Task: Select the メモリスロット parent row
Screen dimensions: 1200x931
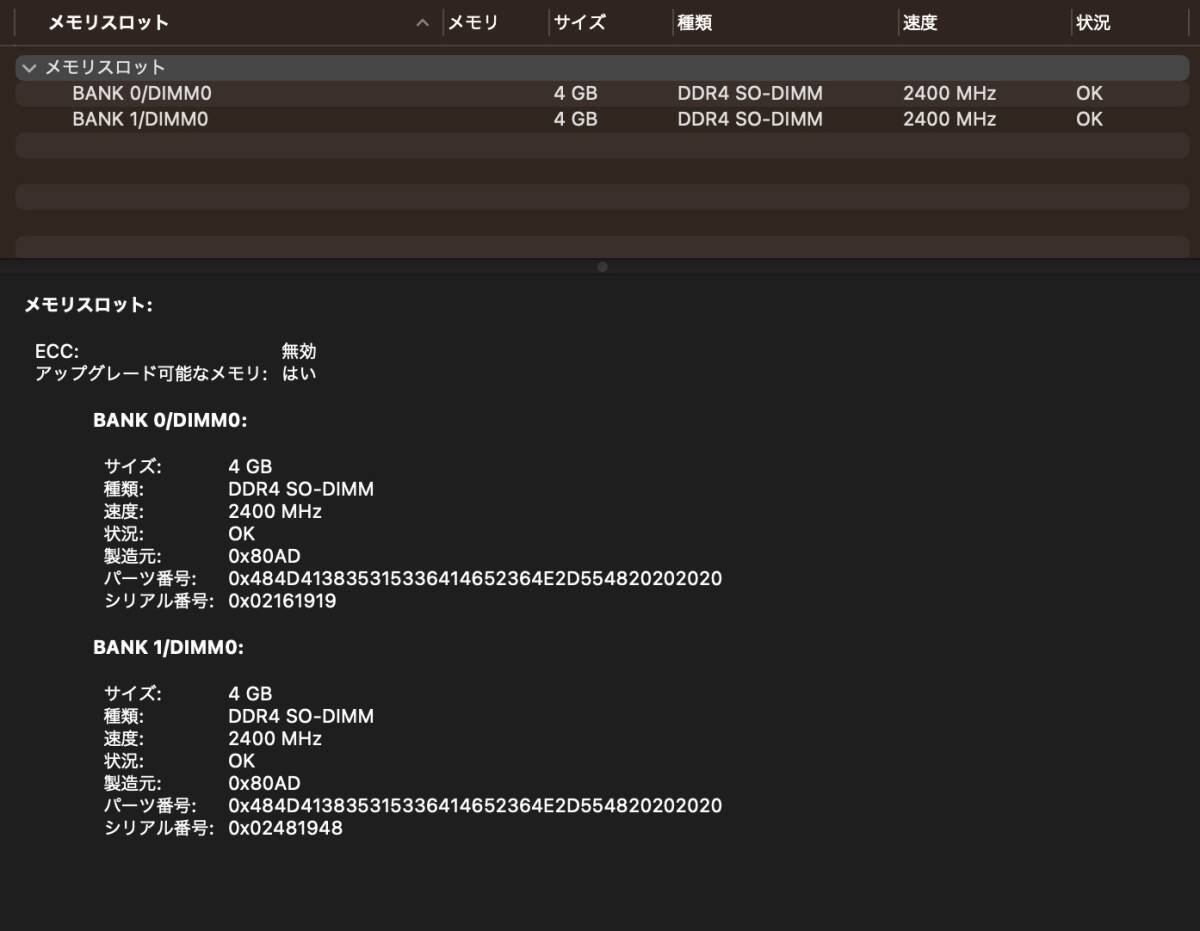Action: 602,68
